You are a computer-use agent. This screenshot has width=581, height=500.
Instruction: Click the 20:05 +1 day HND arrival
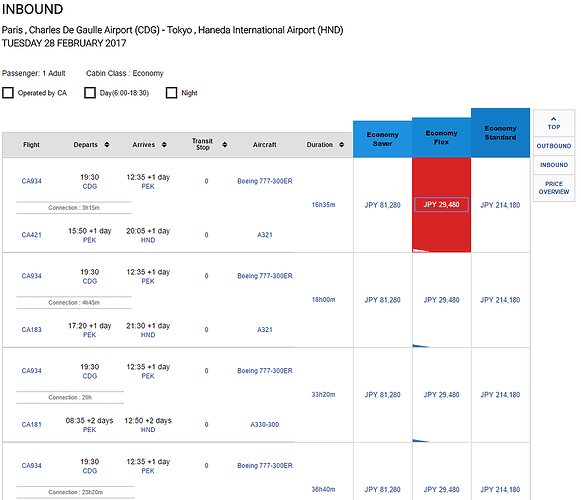[x=148, y=235]
